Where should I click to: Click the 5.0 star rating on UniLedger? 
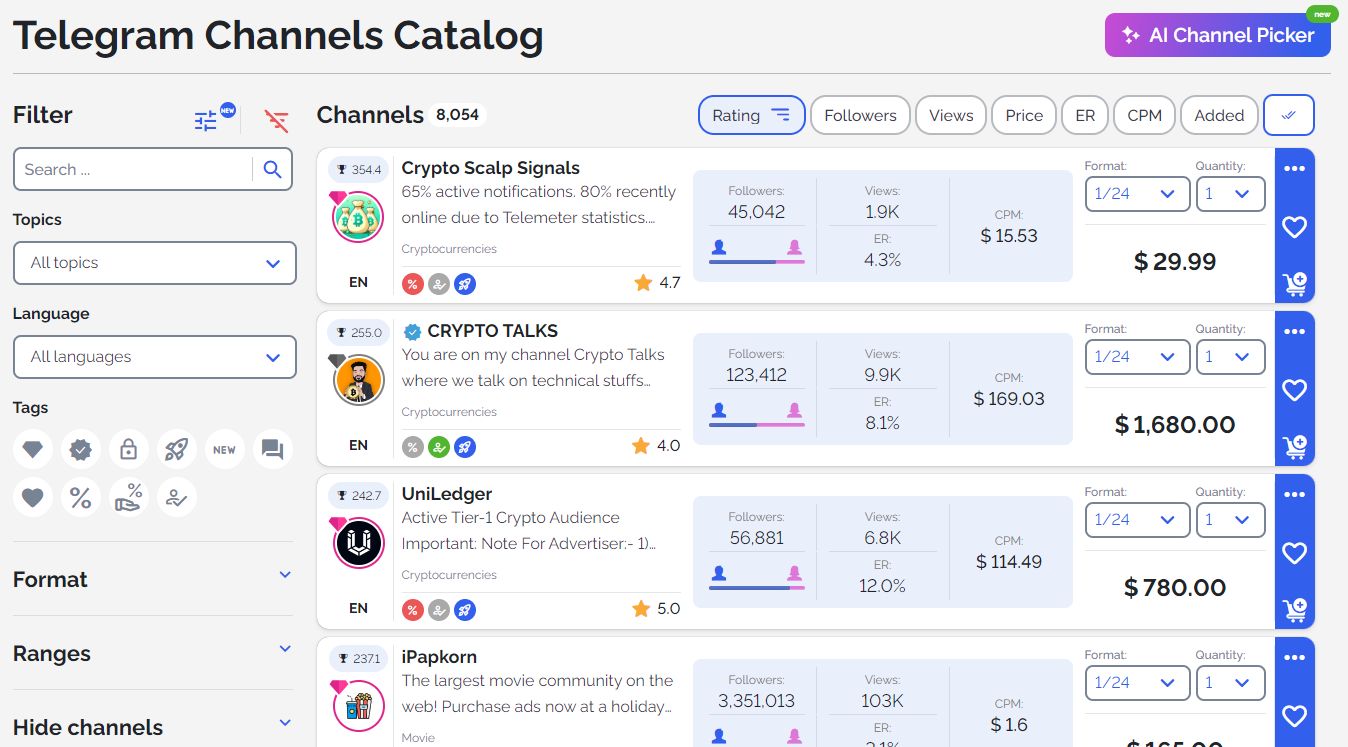tap(657, 609)
